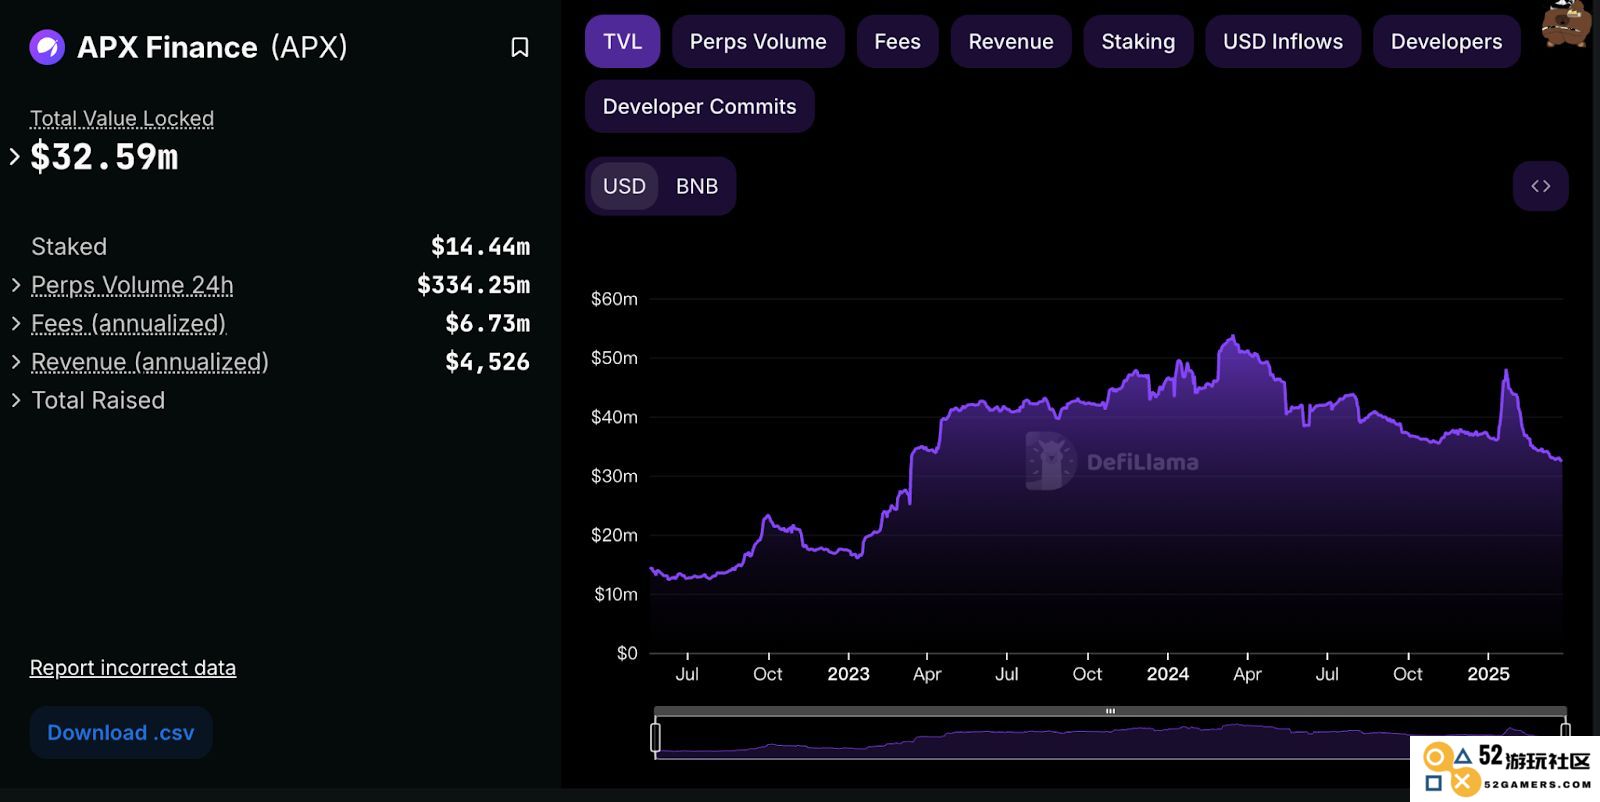Toggle the Perps Volume chart metric
The height and width of the screenshot is (802, 1600).
(x=758, y=42)
